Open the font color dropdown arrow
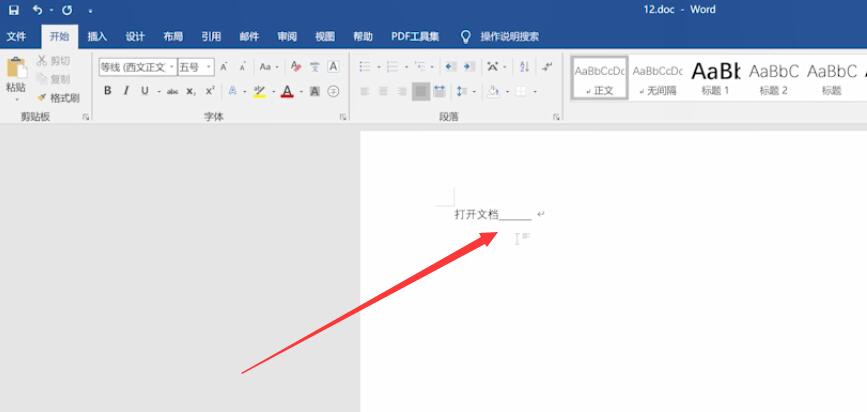This screenshot has height=412, width=867. pos(301,92)
